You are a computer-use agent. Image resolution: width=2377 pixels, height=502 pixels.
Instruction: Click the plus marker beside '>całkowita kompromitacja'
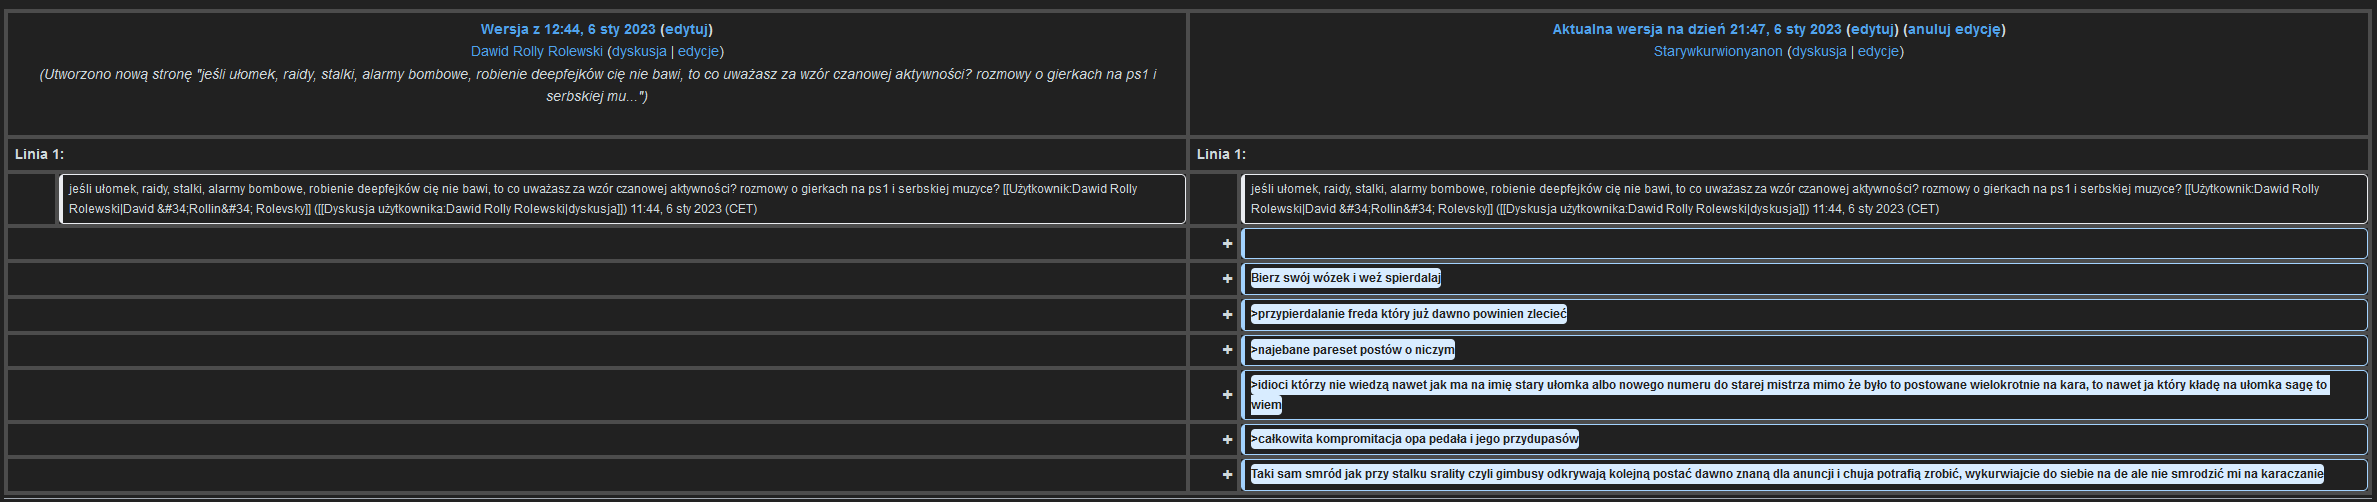(1227, 440)
